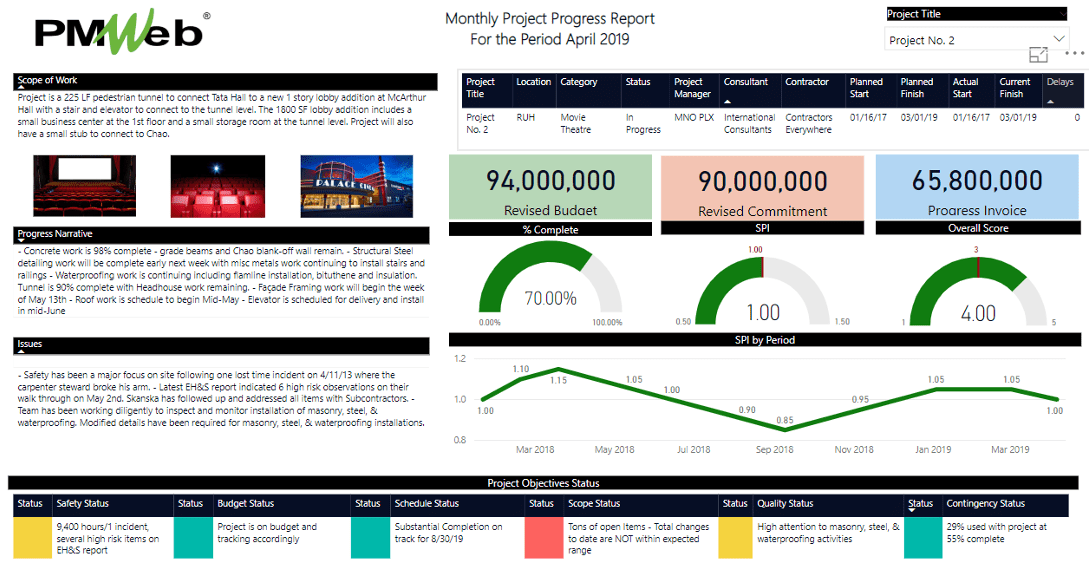Sort table by Project Manager column
1089x585 pixels.
pos(692,88)
